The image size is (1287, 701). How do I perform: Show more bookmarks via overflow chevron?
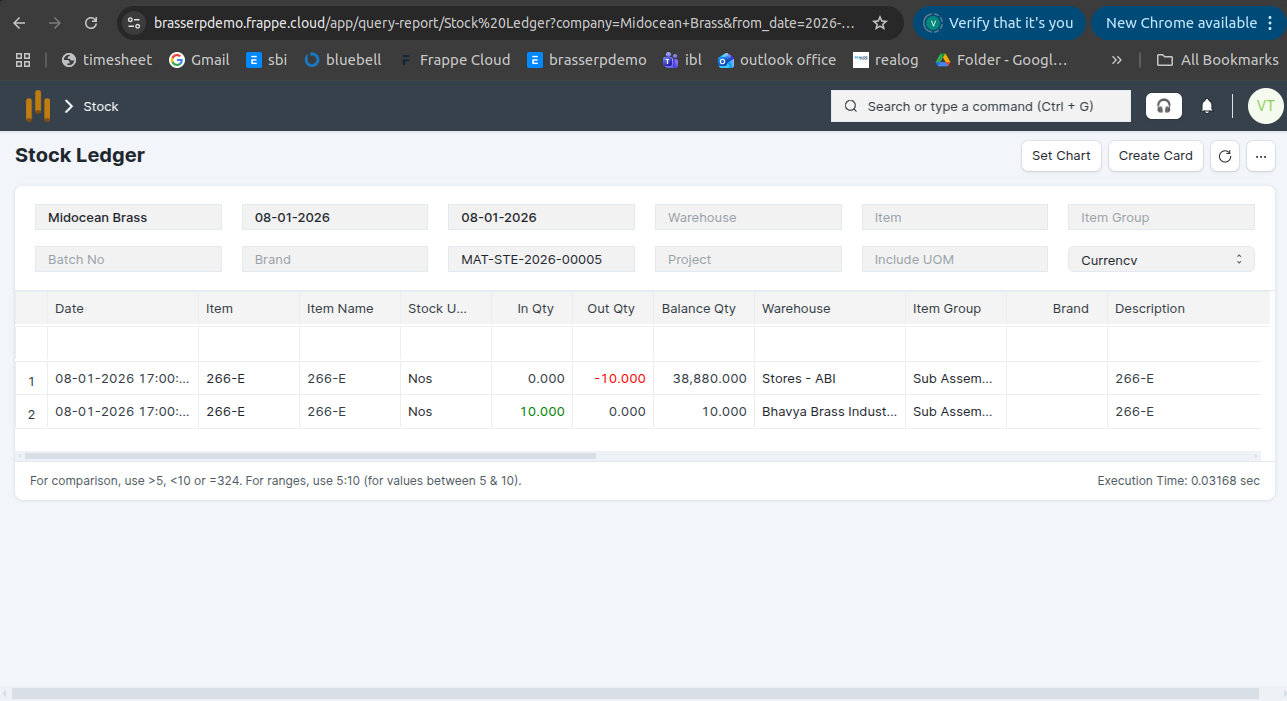click(x=1117, y=60)
